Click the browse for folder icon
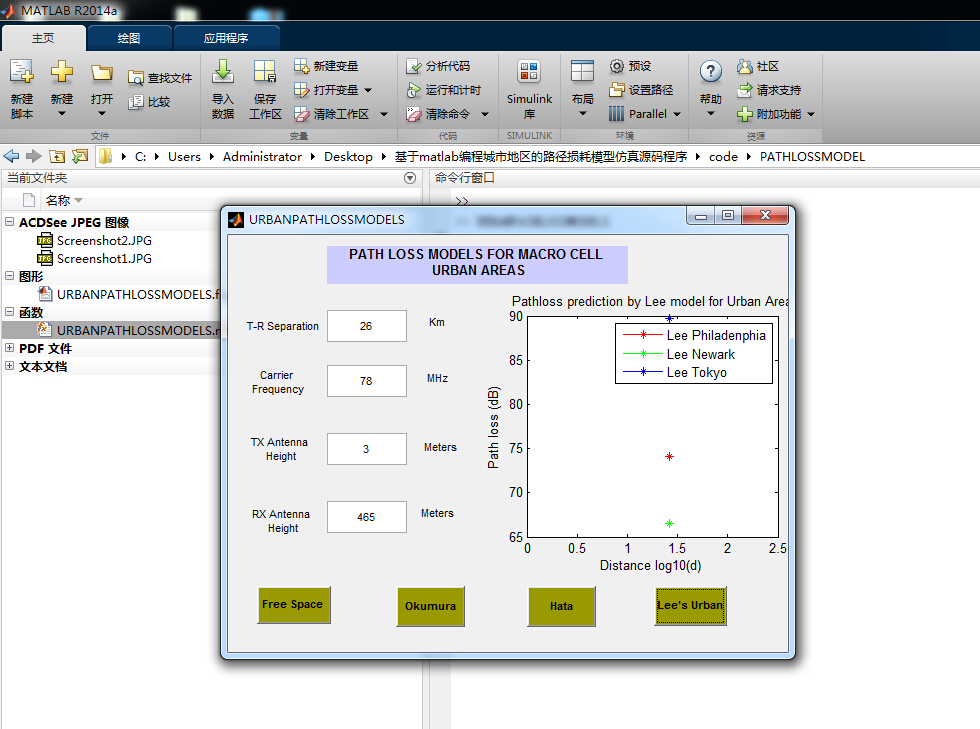The width and height of the screenshot is (980, 729). tap(80, 156)
